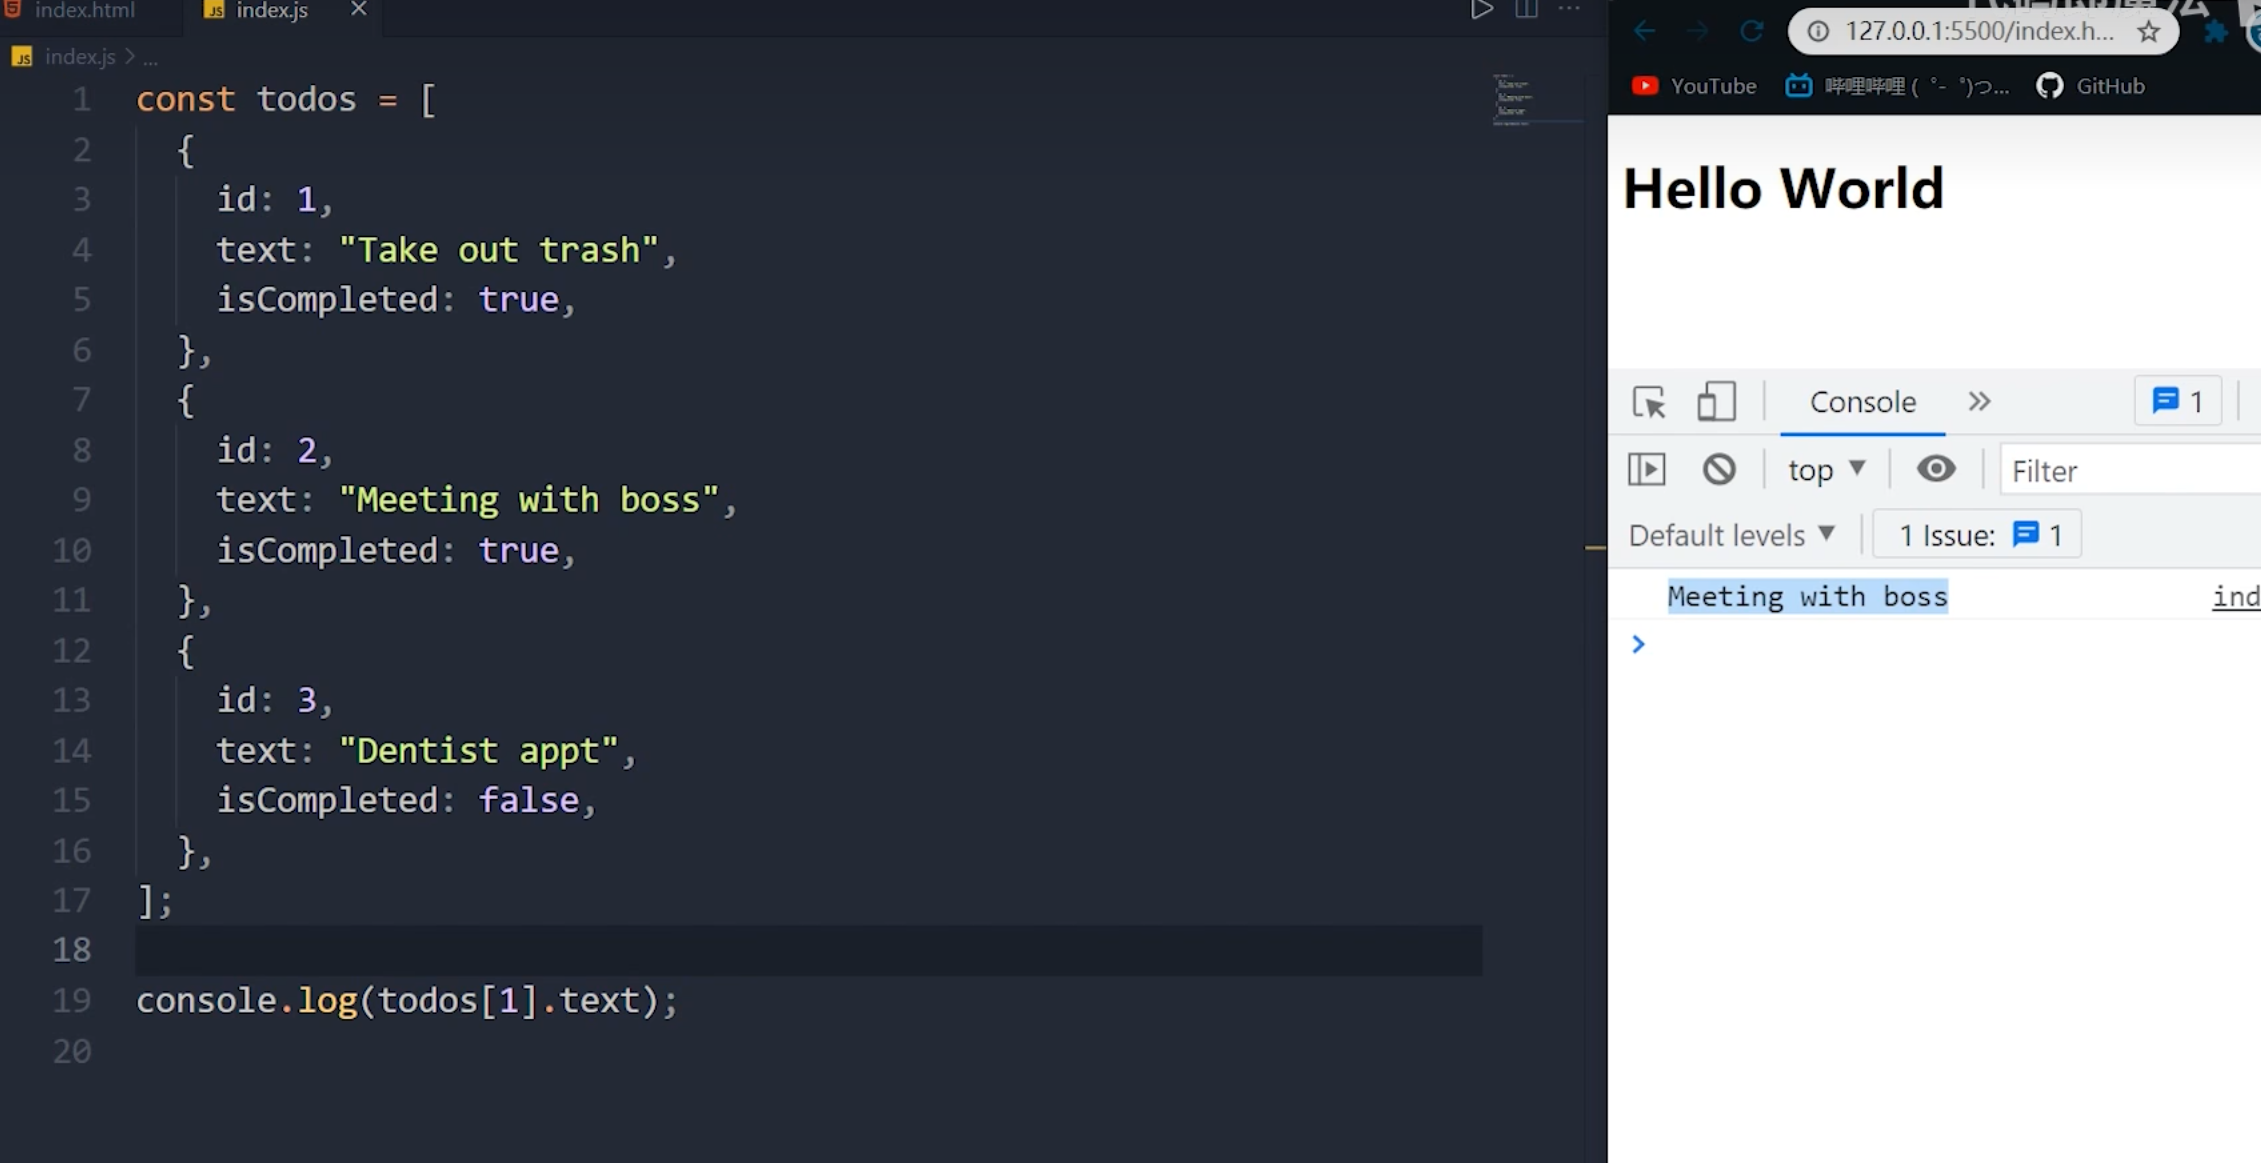This screenshot has width=2261, height=1163.
Task: Bookmark this page with the star icon
Action: point(2148,32)
